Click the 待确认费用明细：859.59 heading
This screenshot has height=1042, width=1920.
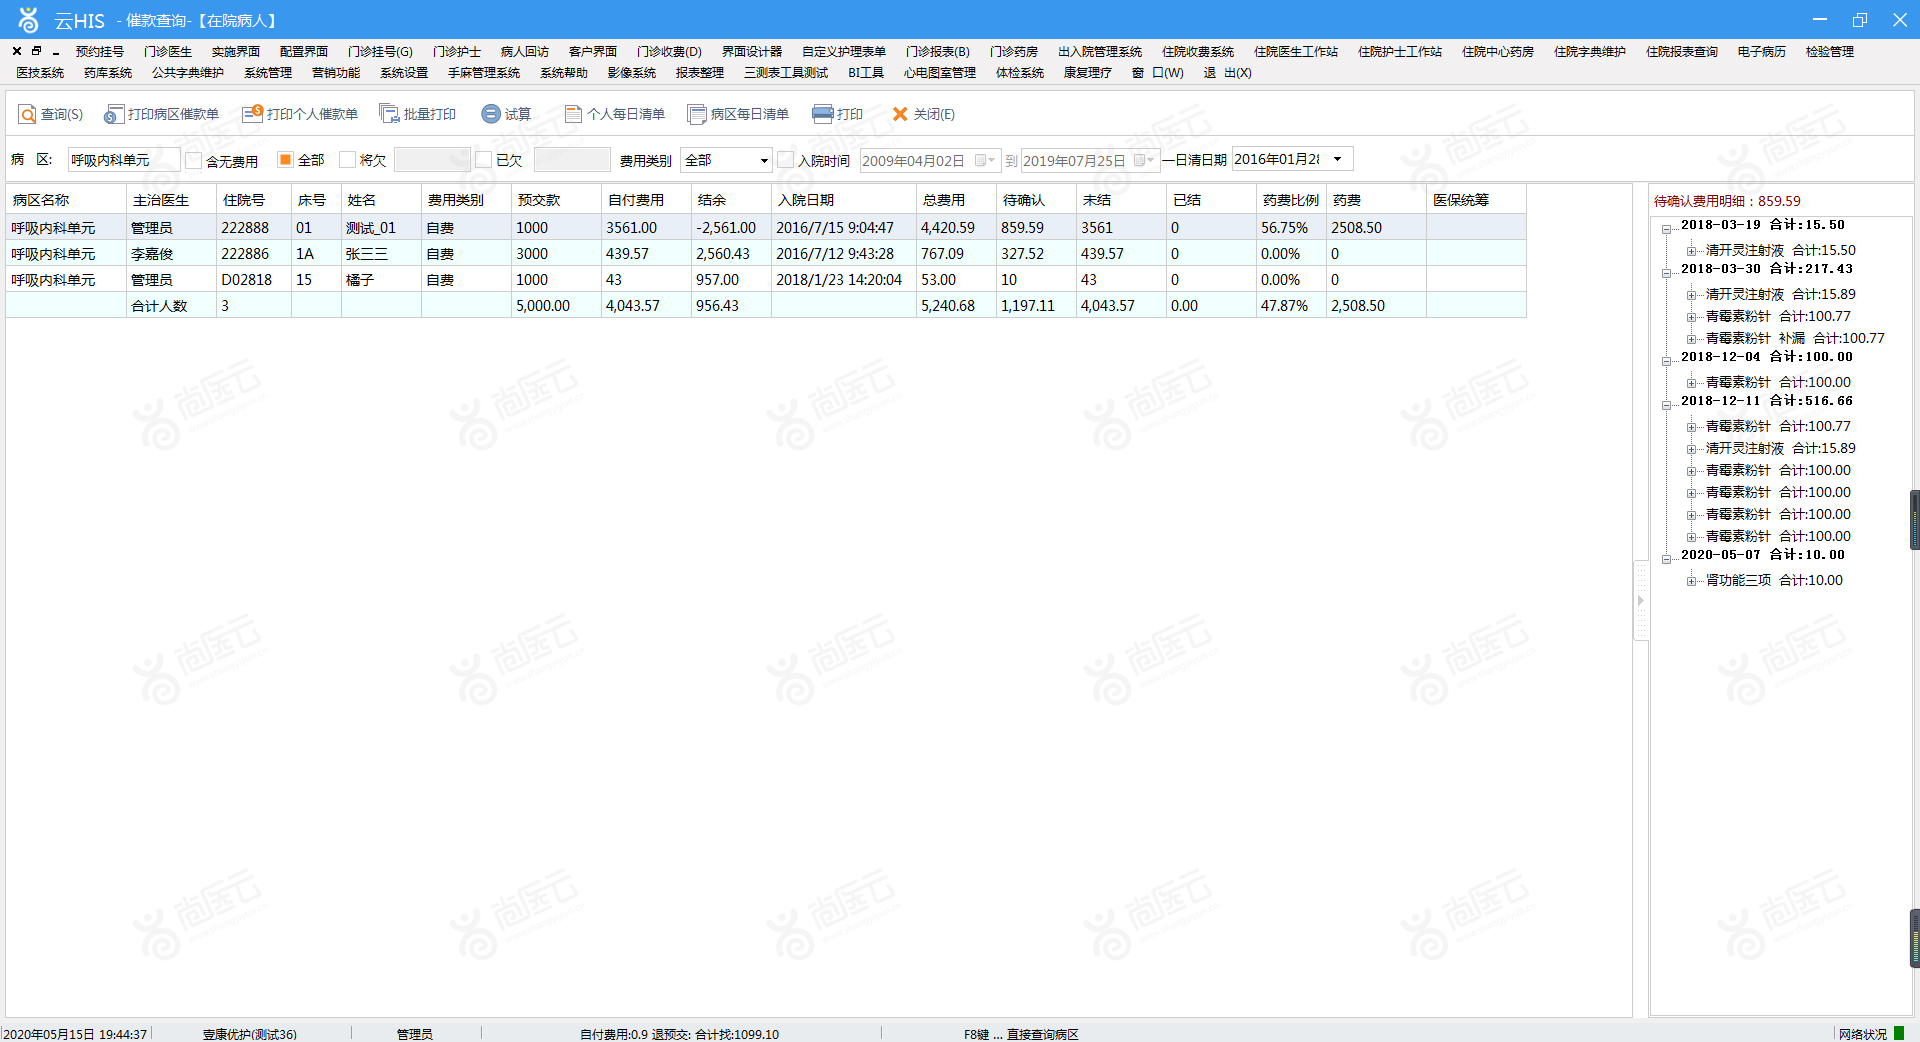pyautogui.click(x=1727, y=201)
